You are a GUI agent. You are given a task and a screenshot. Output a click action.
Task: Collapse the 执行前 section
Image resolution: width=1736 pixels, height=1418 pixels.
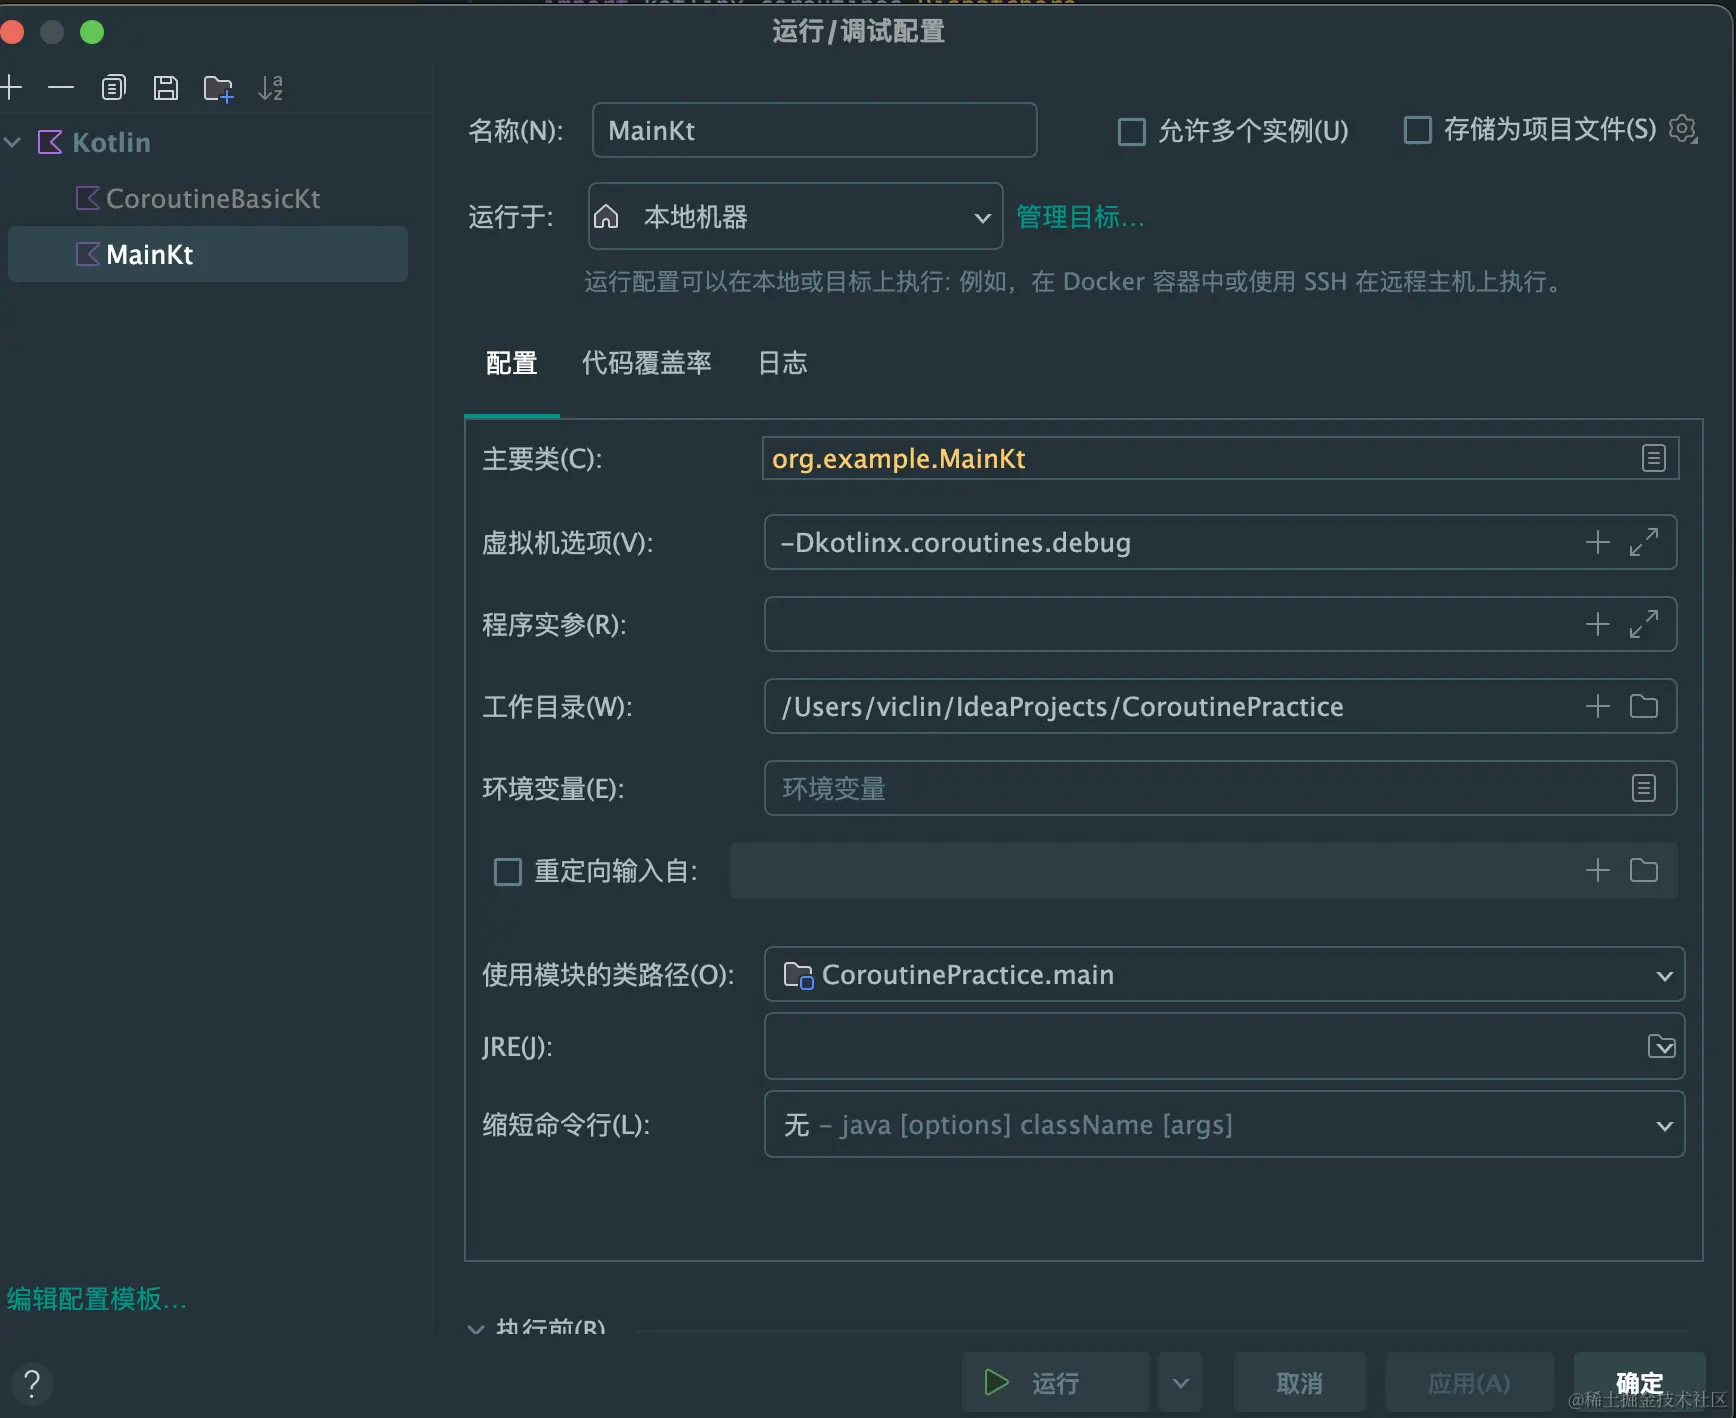pyautogui.click(x=476, y=1328)
